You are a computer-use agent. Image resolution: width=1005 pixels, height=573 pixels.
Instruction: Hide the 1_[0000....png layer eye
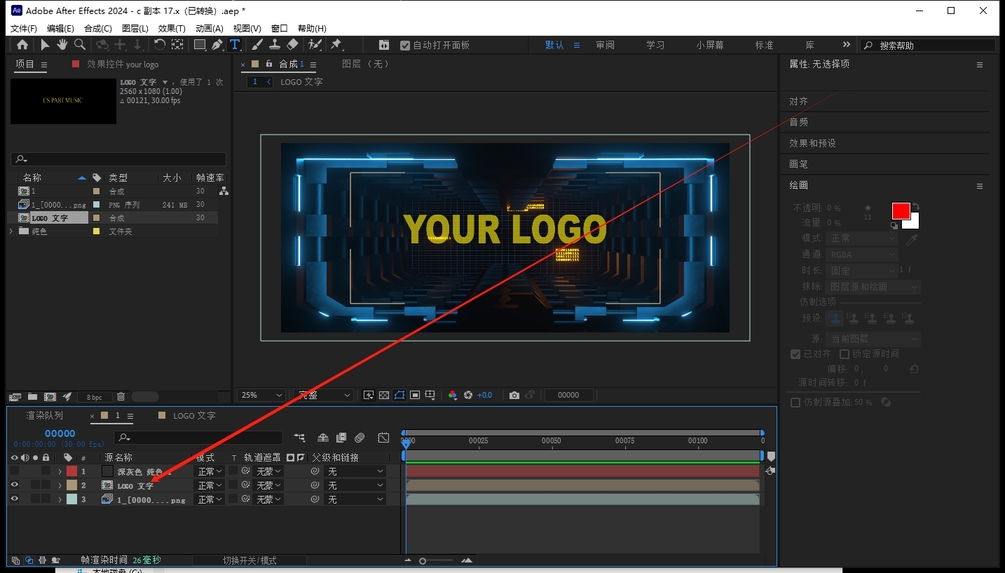(14, 499)
